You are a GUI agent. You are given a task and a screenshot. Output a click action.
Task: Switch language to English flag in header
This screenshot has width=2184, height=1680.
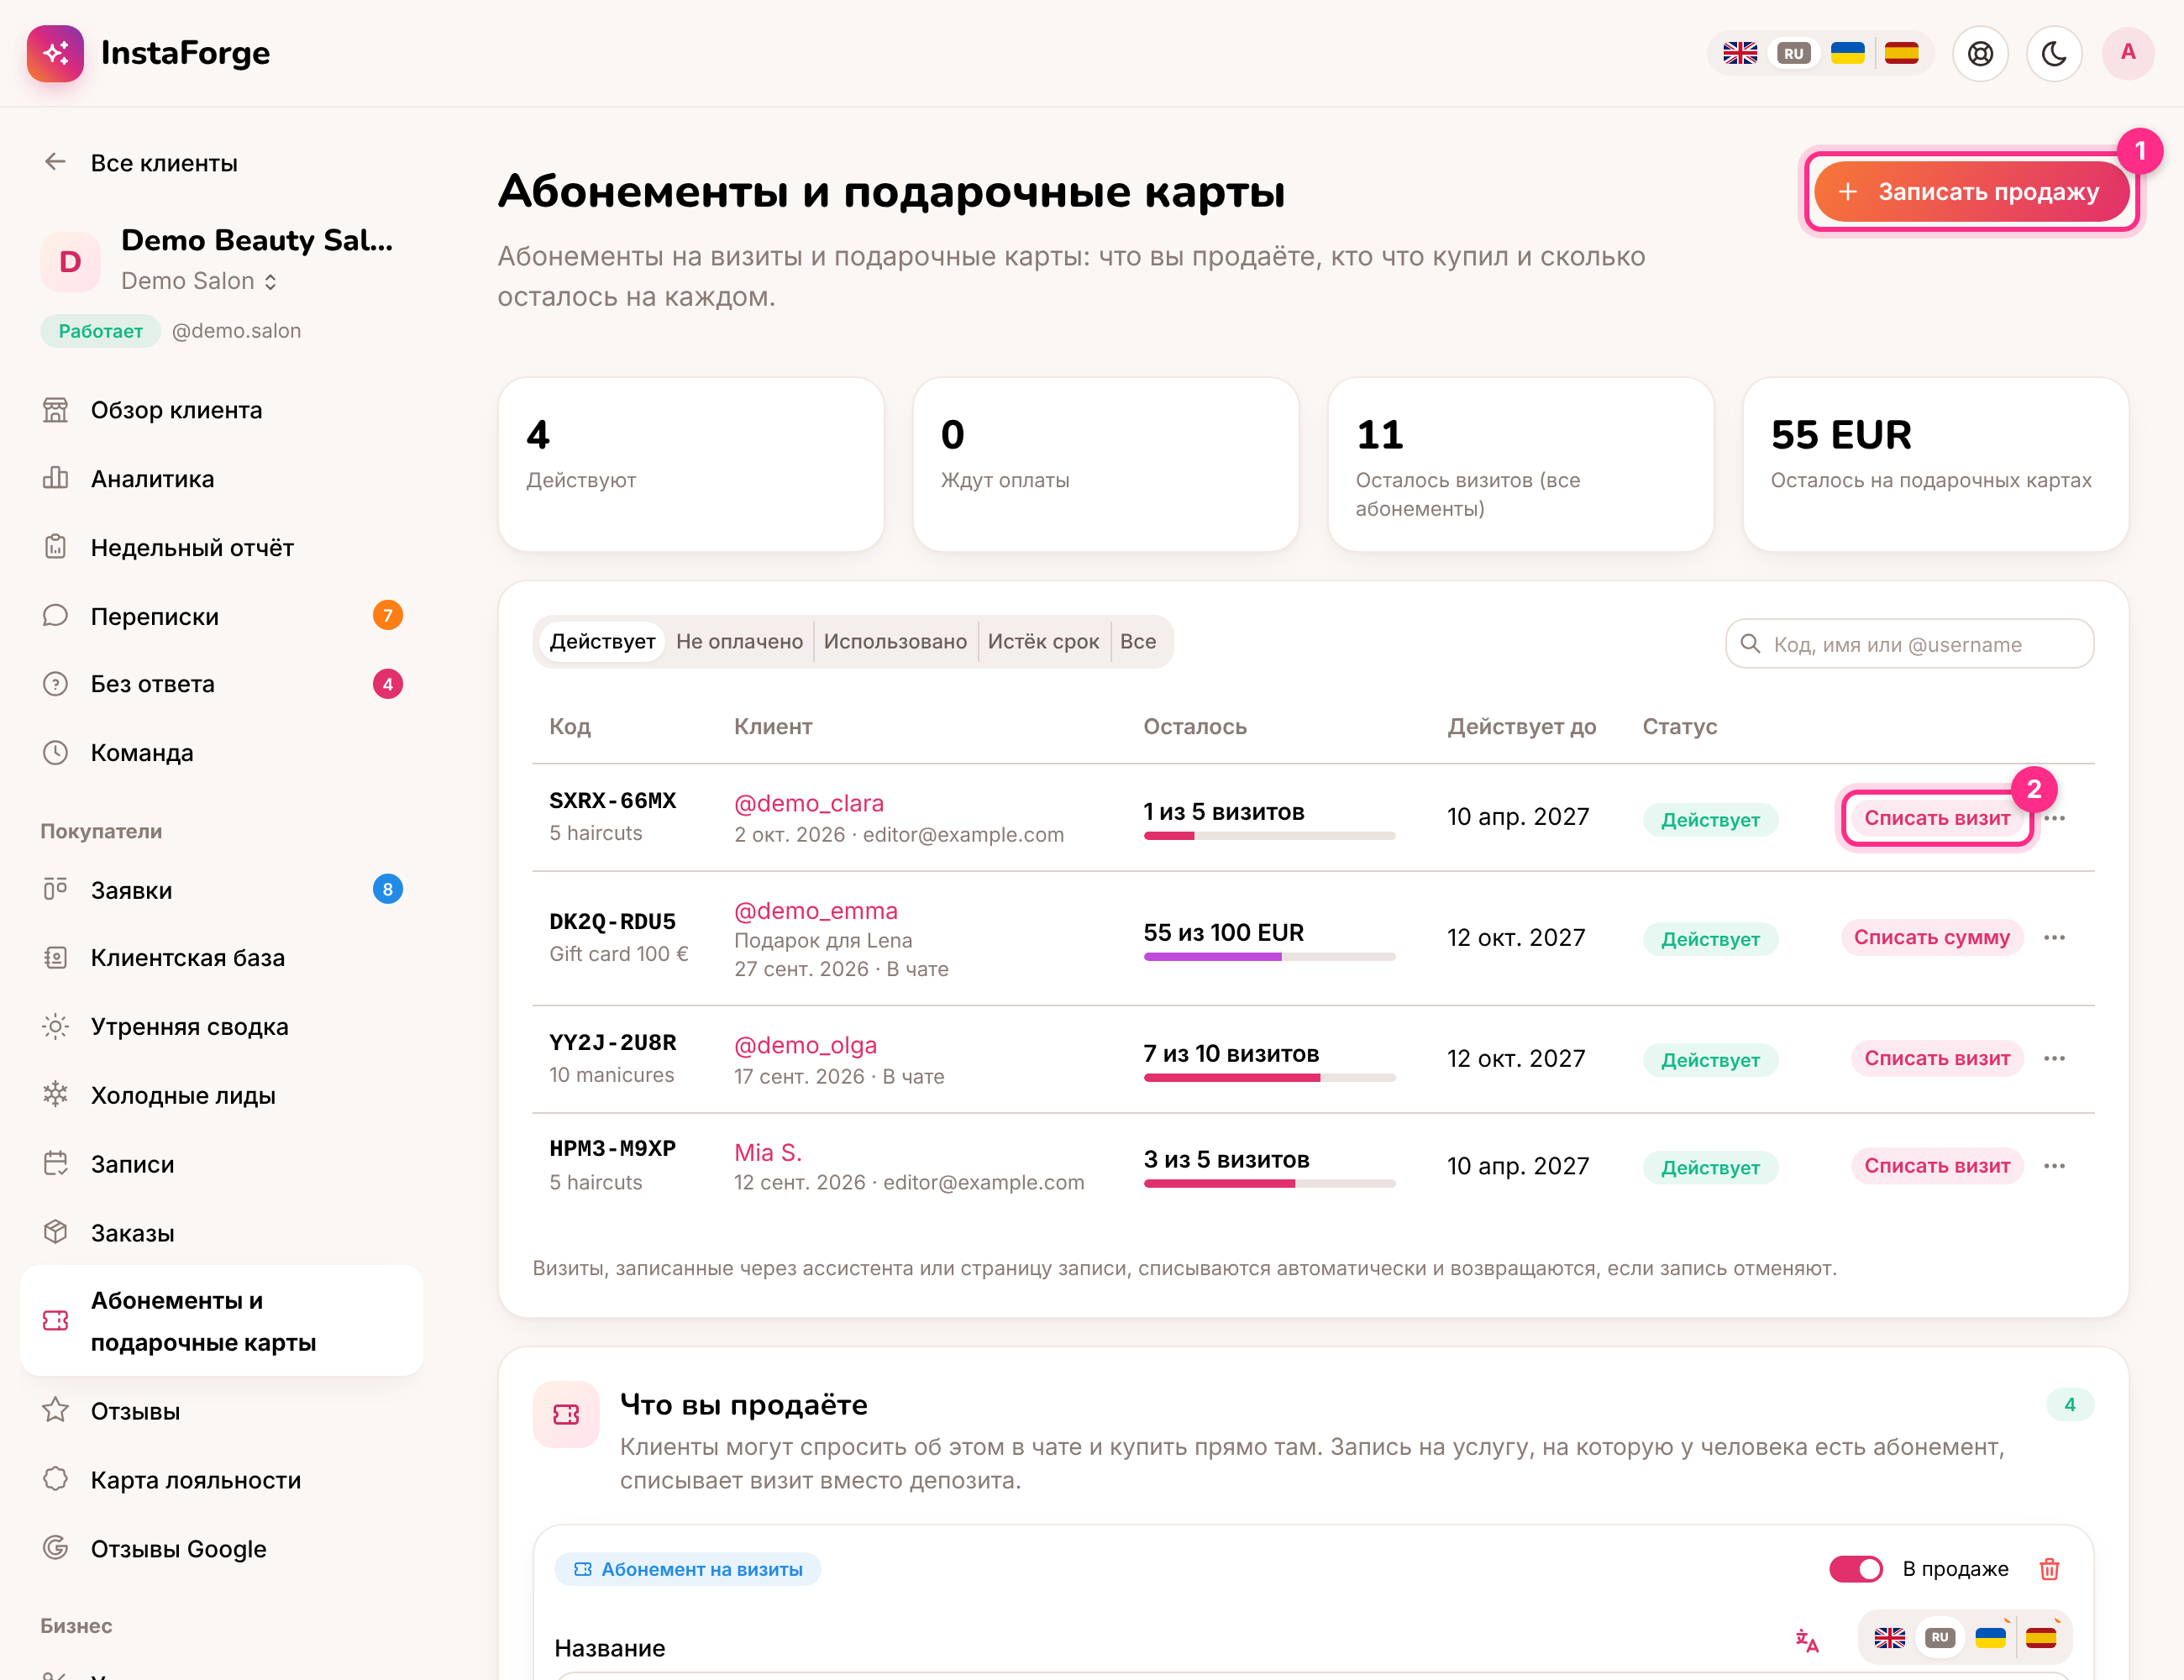1740,53
